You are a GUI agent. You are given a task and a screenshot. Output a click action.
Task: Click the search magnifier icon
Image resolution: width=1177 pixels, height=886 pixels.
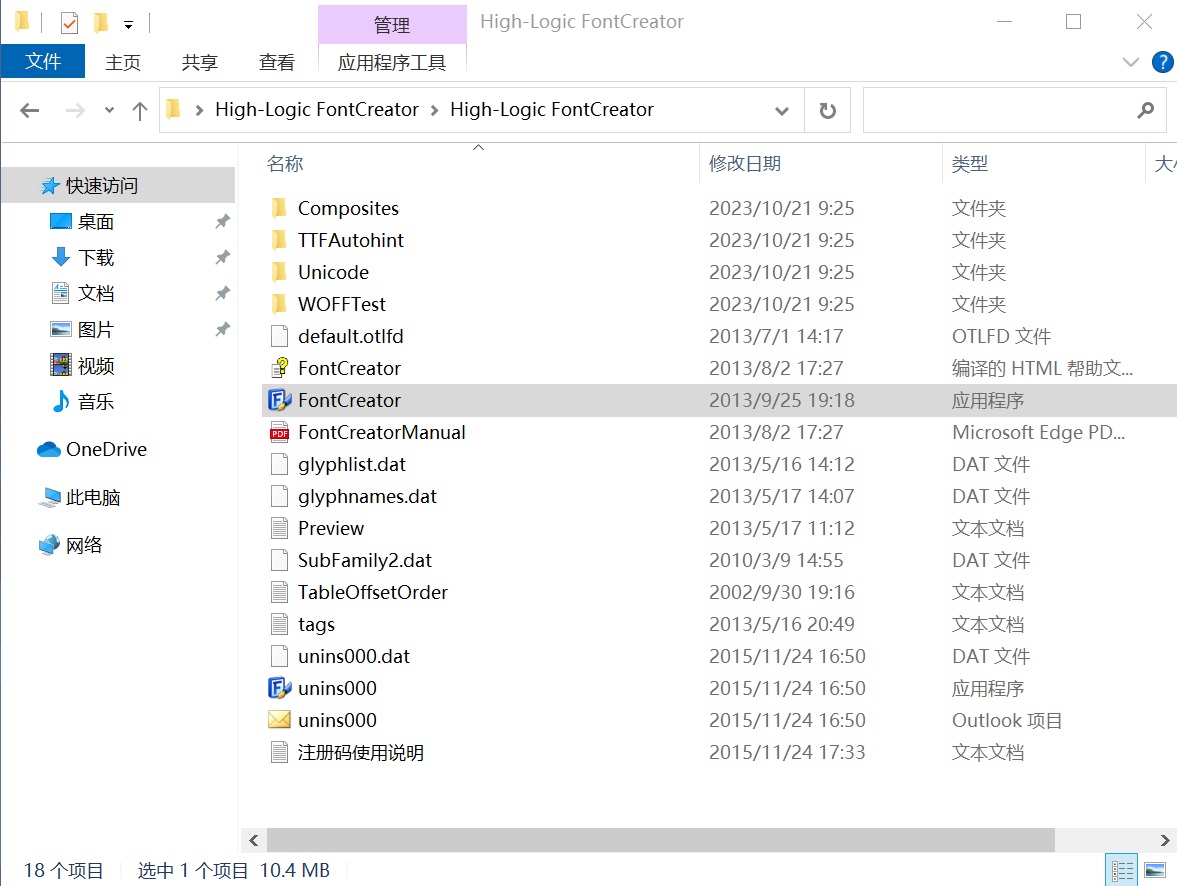[x=1145, y=110]
